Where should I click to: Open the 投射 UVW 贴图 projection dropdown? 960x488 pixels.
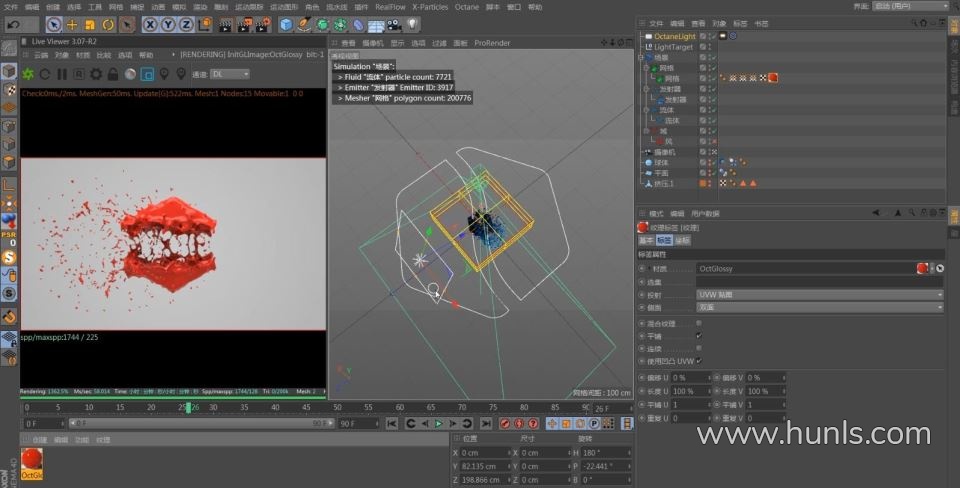point(819,295)
